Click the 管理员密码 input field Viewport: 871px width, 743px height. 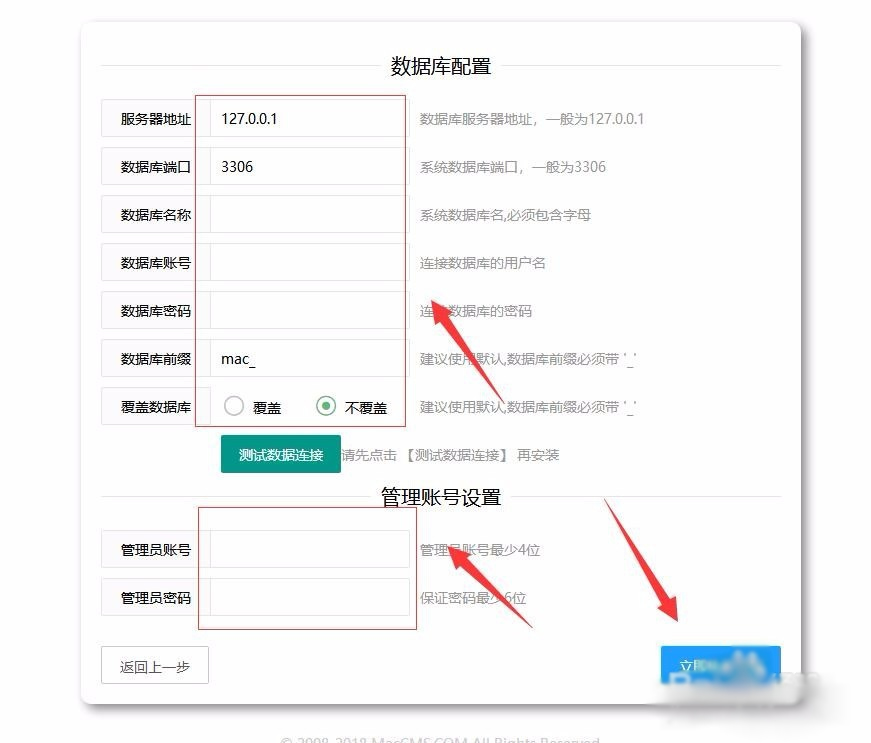tap(308, 598)
